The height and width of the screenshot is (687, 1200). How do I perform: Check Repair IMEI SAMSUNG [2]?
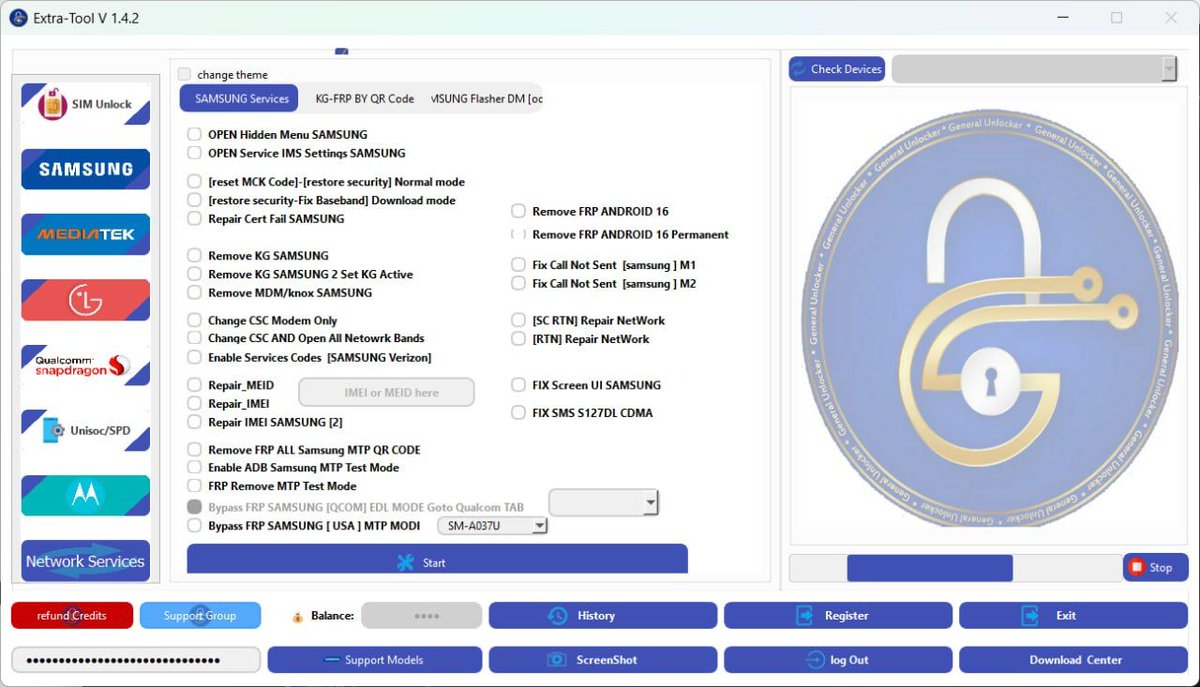tap(194, 422)
